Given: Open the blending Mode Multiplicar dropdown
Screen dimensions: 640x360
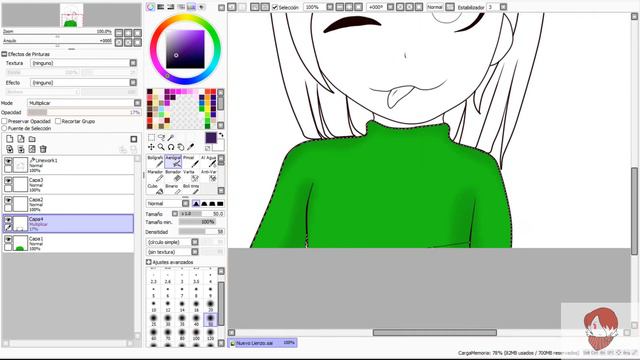Looking at the screenshot, I should coord(138,103).
